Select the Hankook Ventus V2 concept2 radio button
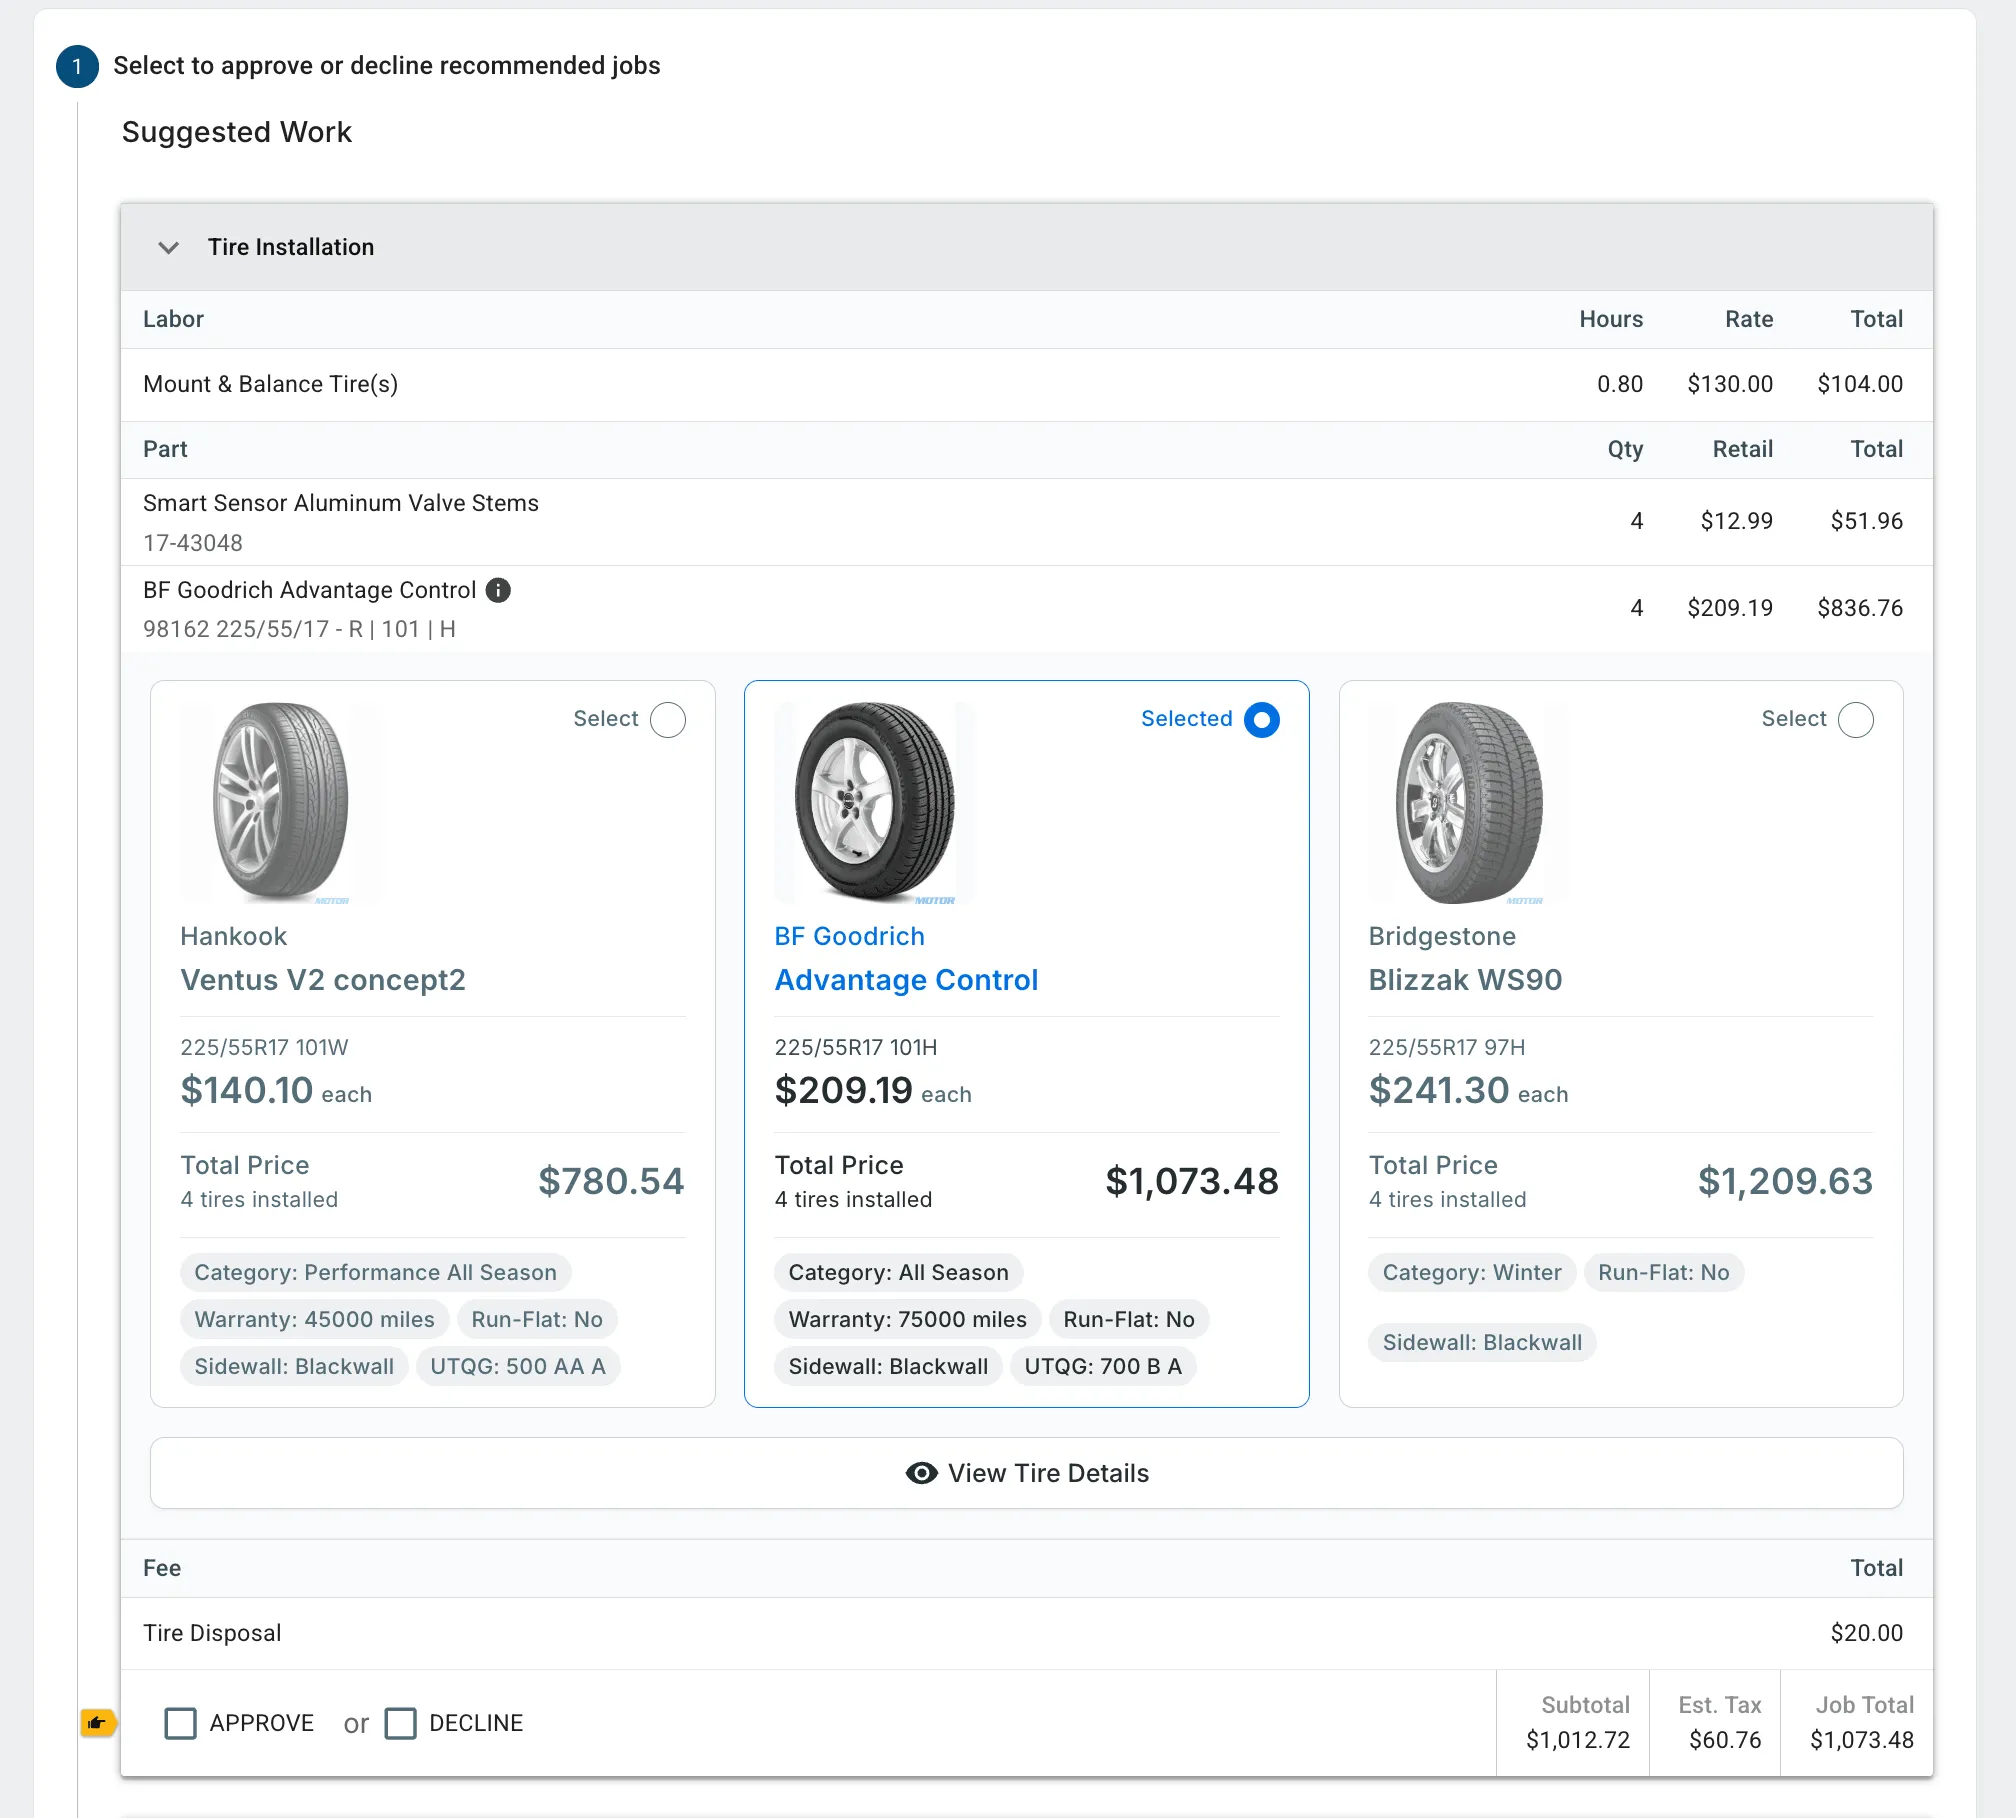The image size is (2016, 1818). click(668, 720)
